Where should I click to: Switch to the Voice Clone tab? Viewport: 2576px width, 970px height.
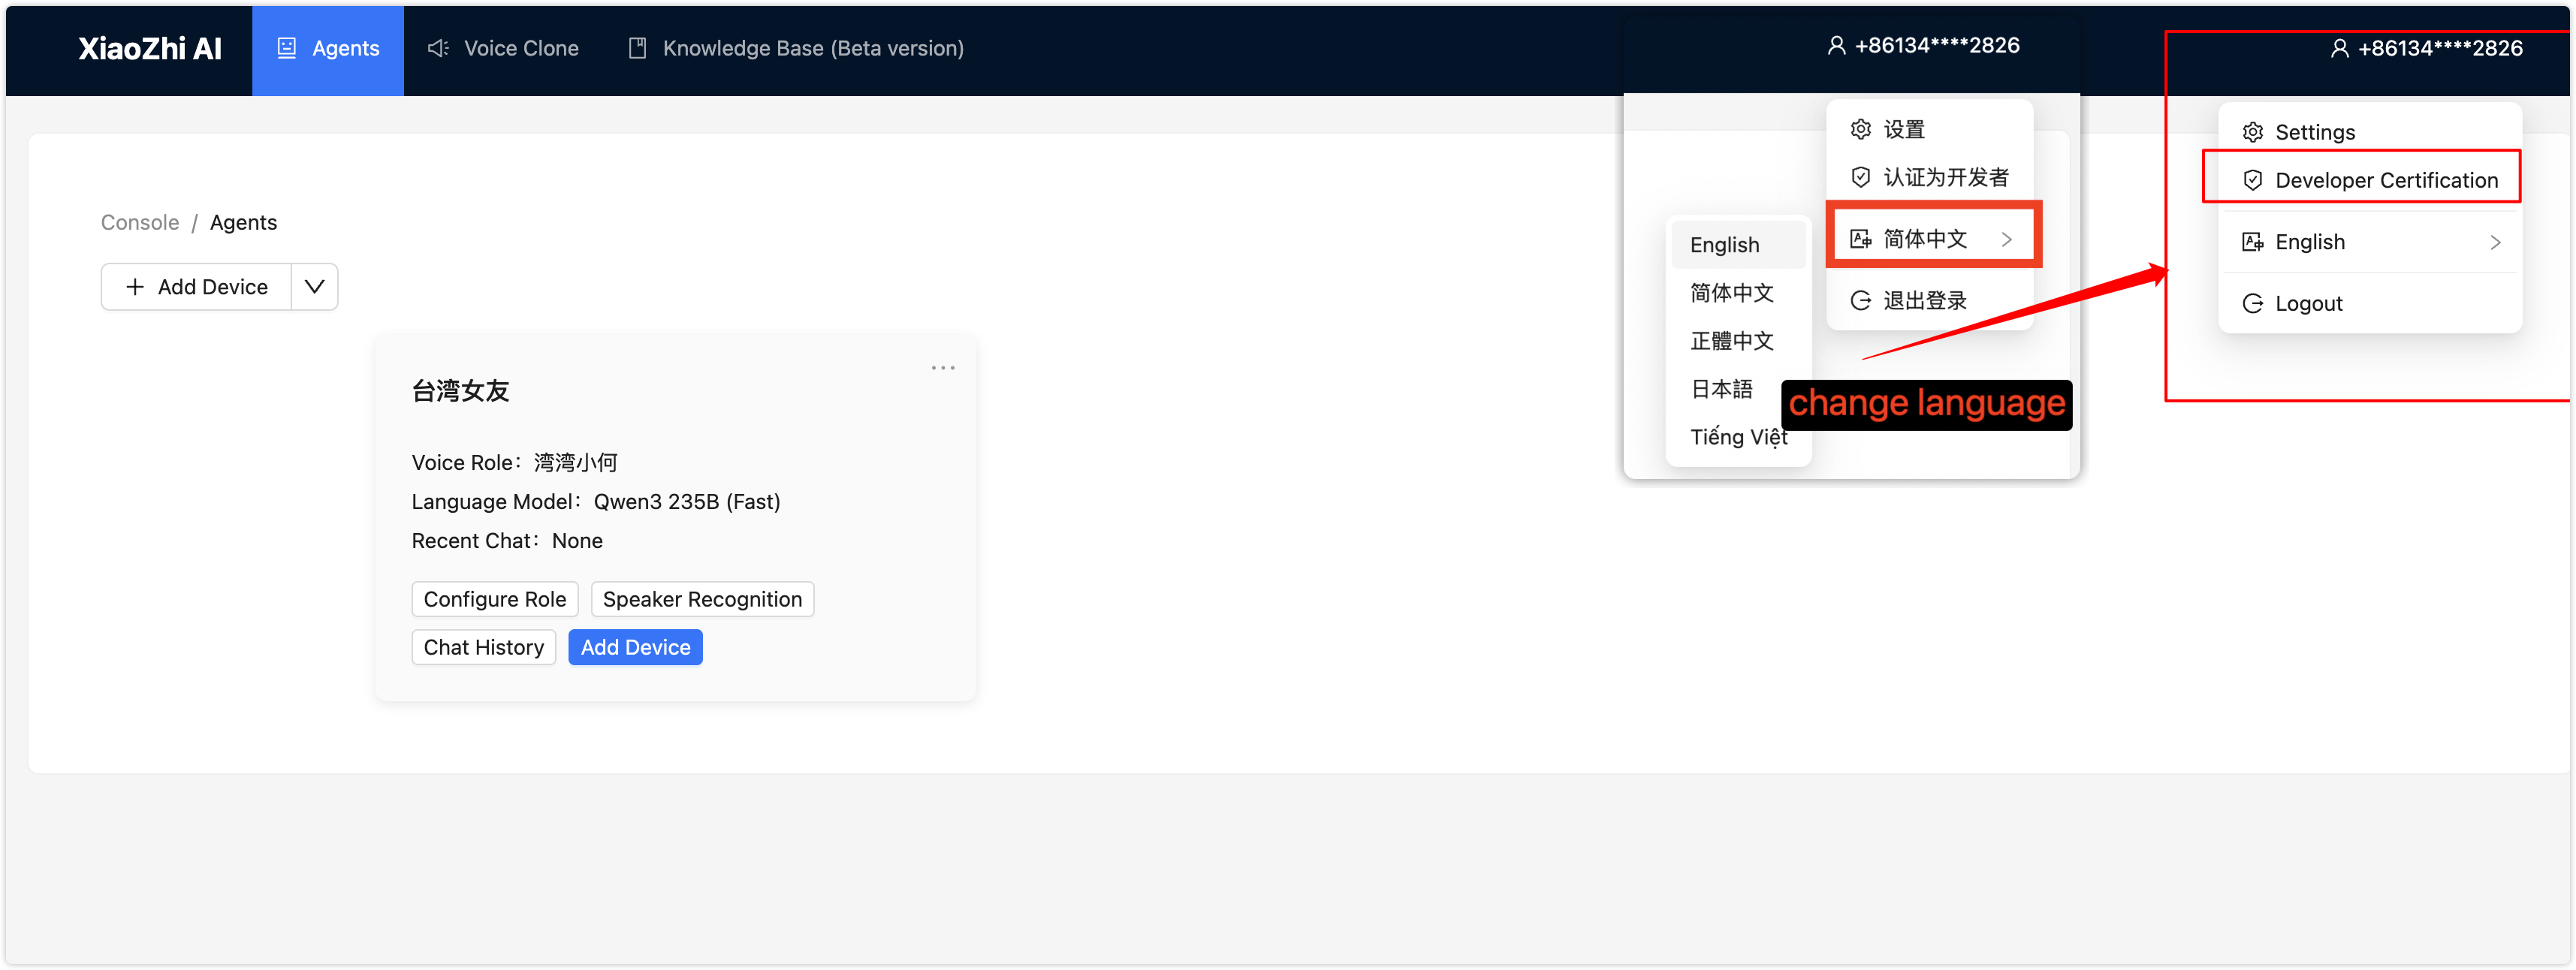(x=503, y=48)
